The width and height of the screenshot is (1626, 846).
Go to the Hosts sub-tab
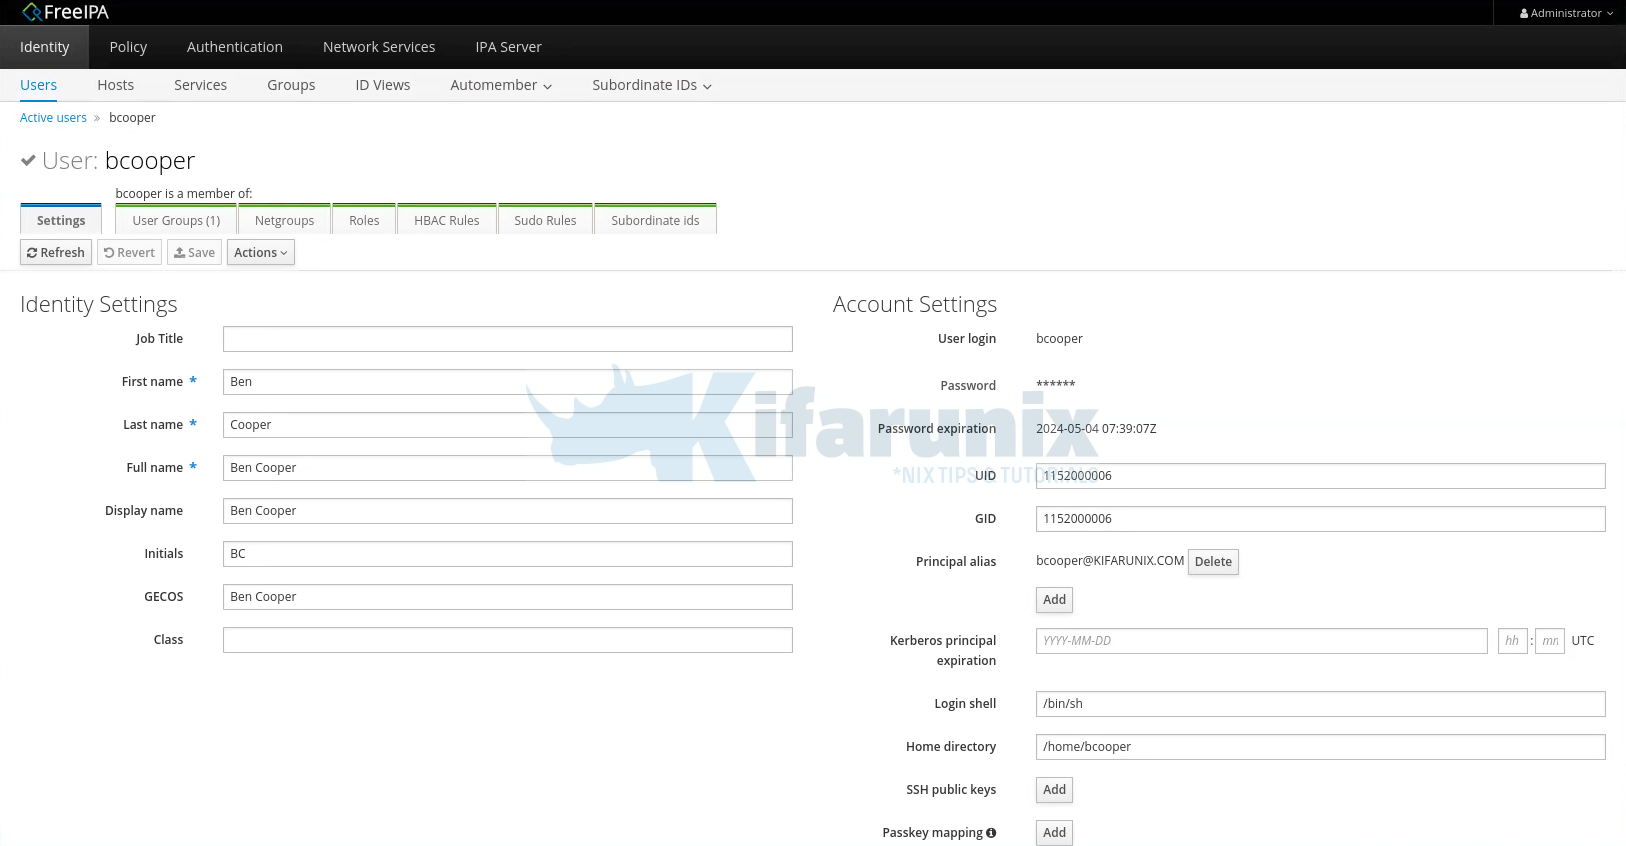(x=116, y=85)
